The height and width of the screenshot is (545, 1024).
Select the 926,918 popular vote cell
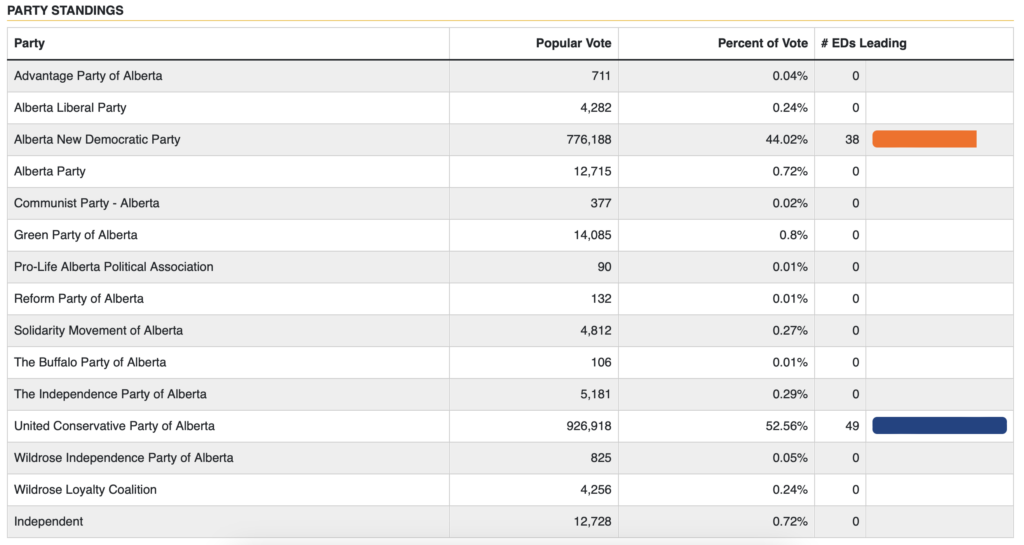point(534,426)
